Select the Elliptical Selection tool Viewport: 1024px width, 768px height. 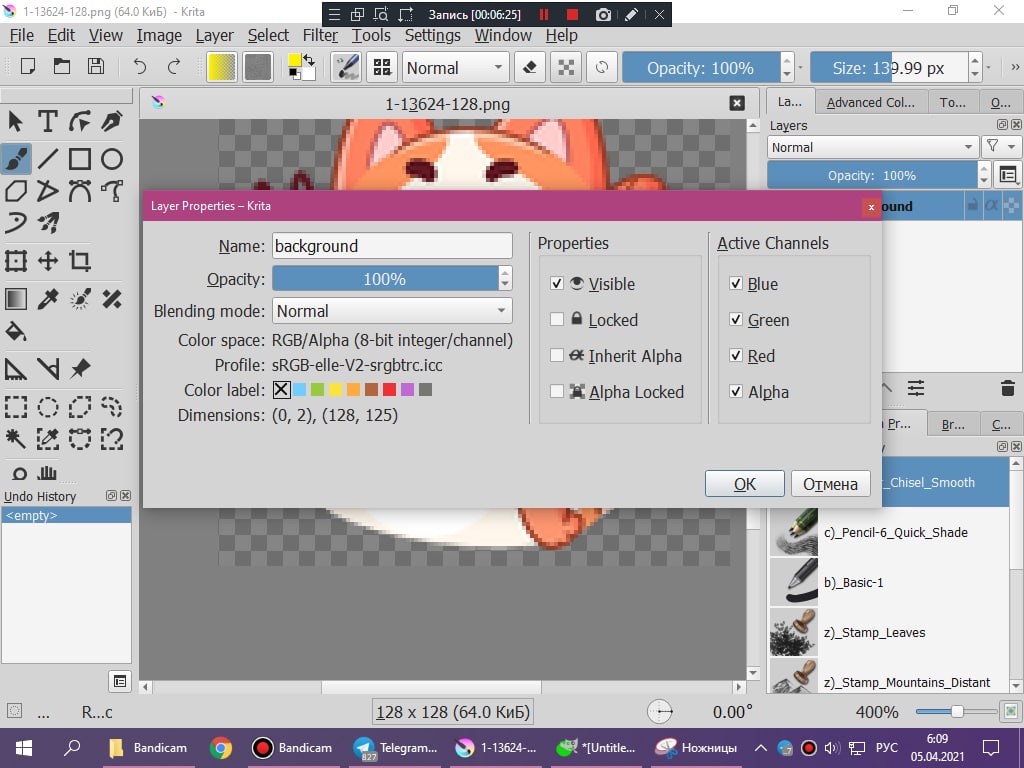pyautogui.click(x=48, y=406)
